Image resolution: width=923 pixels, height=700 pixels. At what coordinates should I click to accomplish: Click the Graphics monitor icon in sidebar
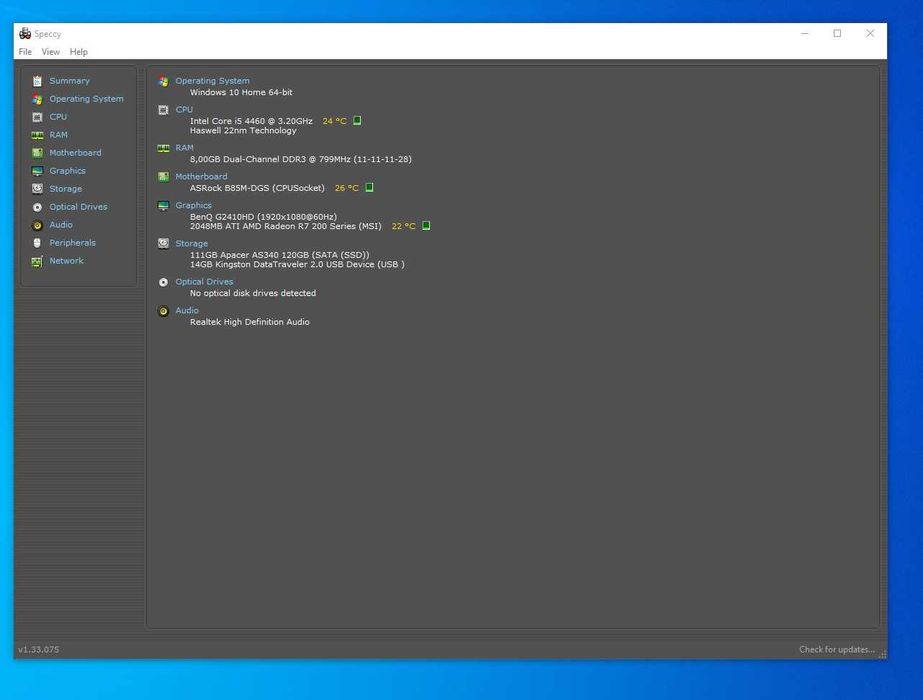click(37, 171)
